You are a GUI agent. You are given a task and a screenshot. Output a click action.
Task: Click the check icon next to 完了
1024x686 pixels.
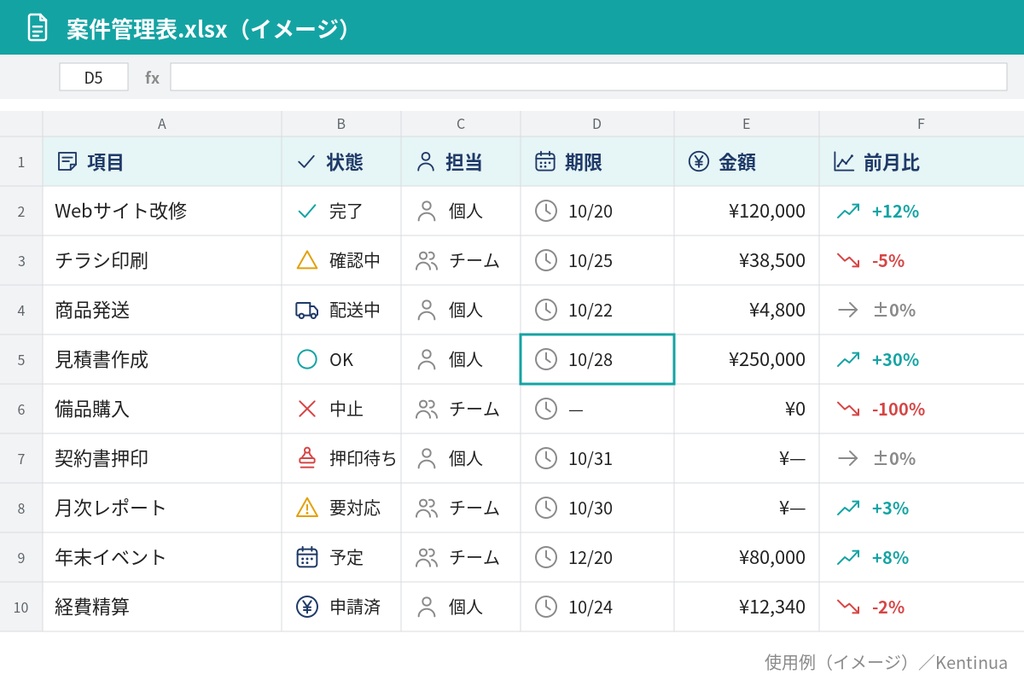click(x=307, y=211)
